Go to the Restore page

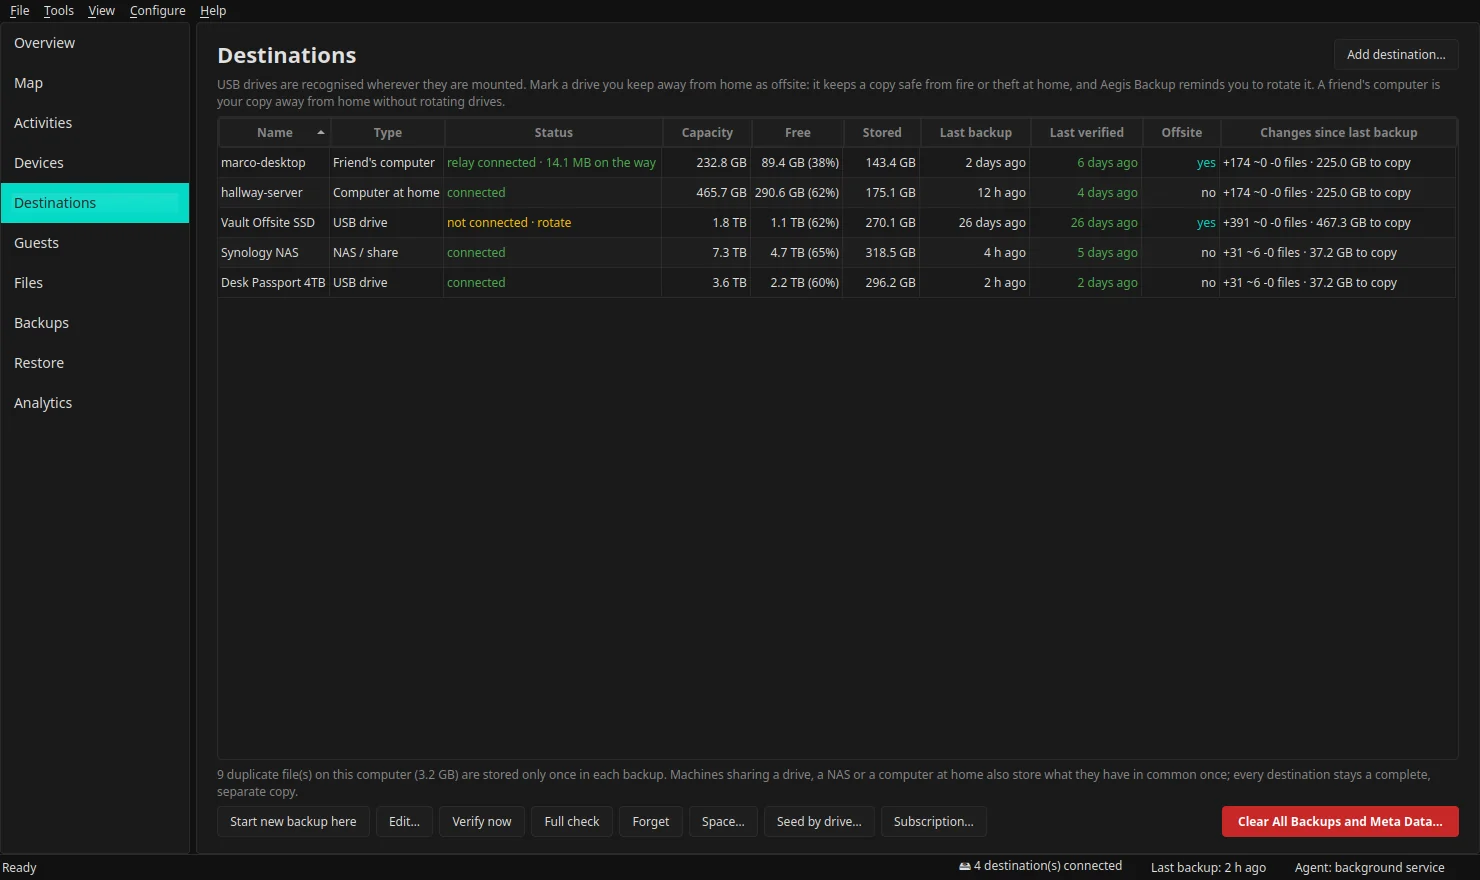tap(95, 363)
